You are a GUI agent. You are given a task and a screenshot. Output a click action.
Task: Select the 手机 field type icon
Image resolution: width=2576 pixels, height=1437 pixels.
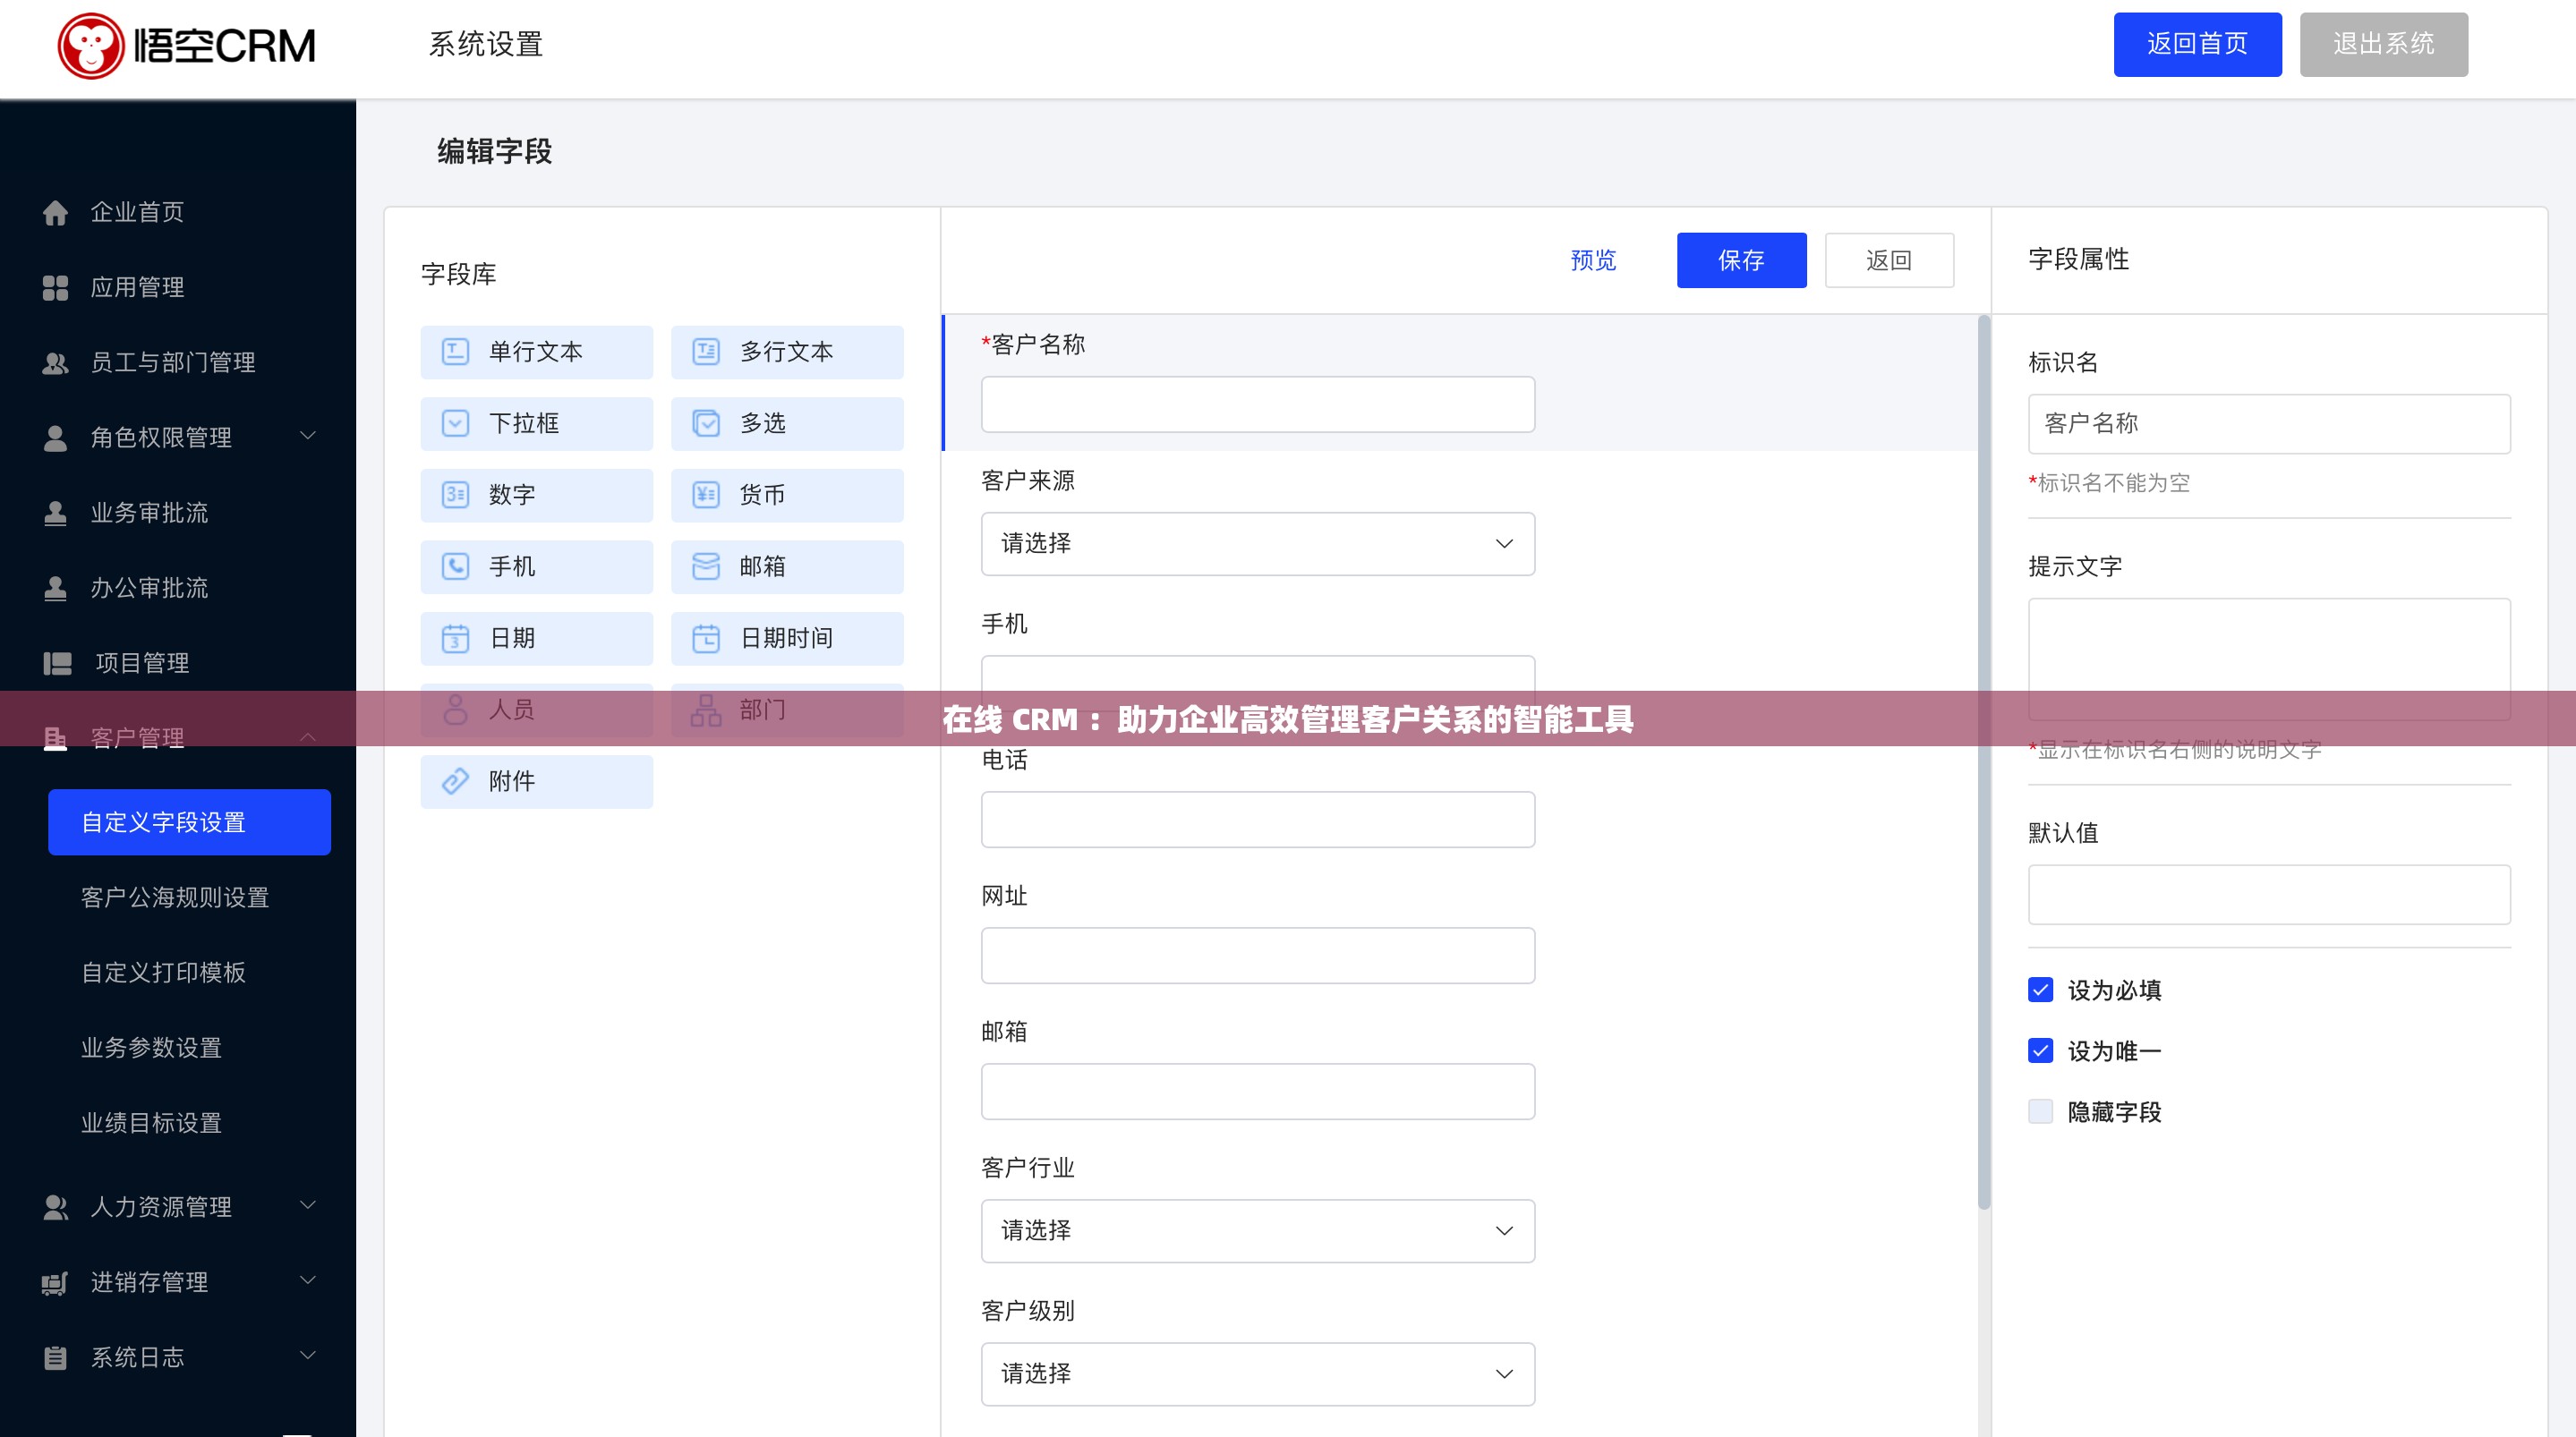pos(455,567)
